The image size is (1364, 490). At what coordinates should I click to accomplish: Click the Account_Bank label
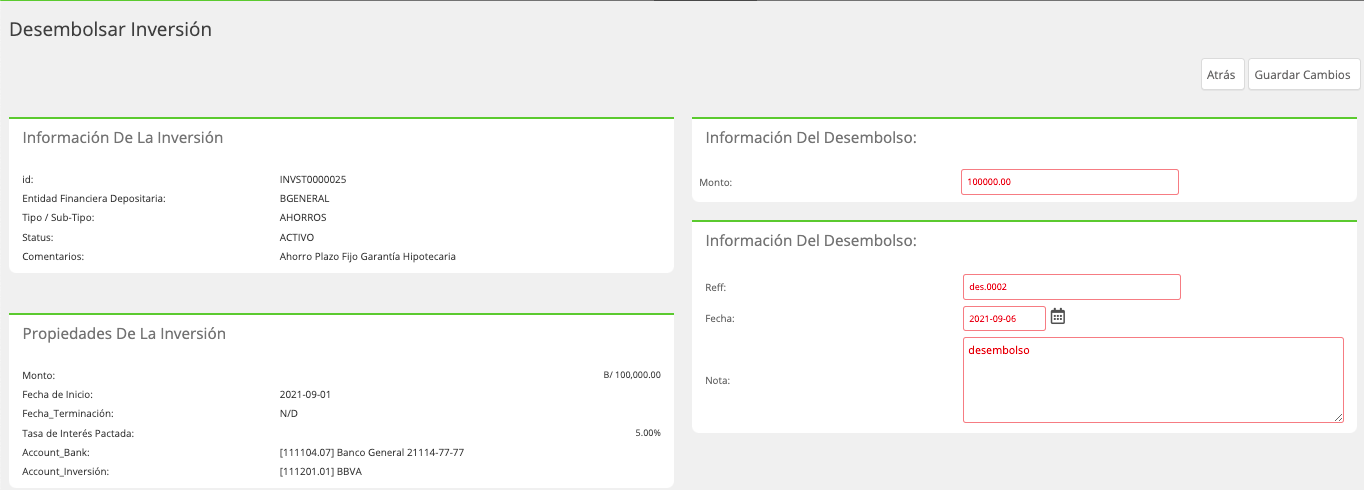(56, 453)
